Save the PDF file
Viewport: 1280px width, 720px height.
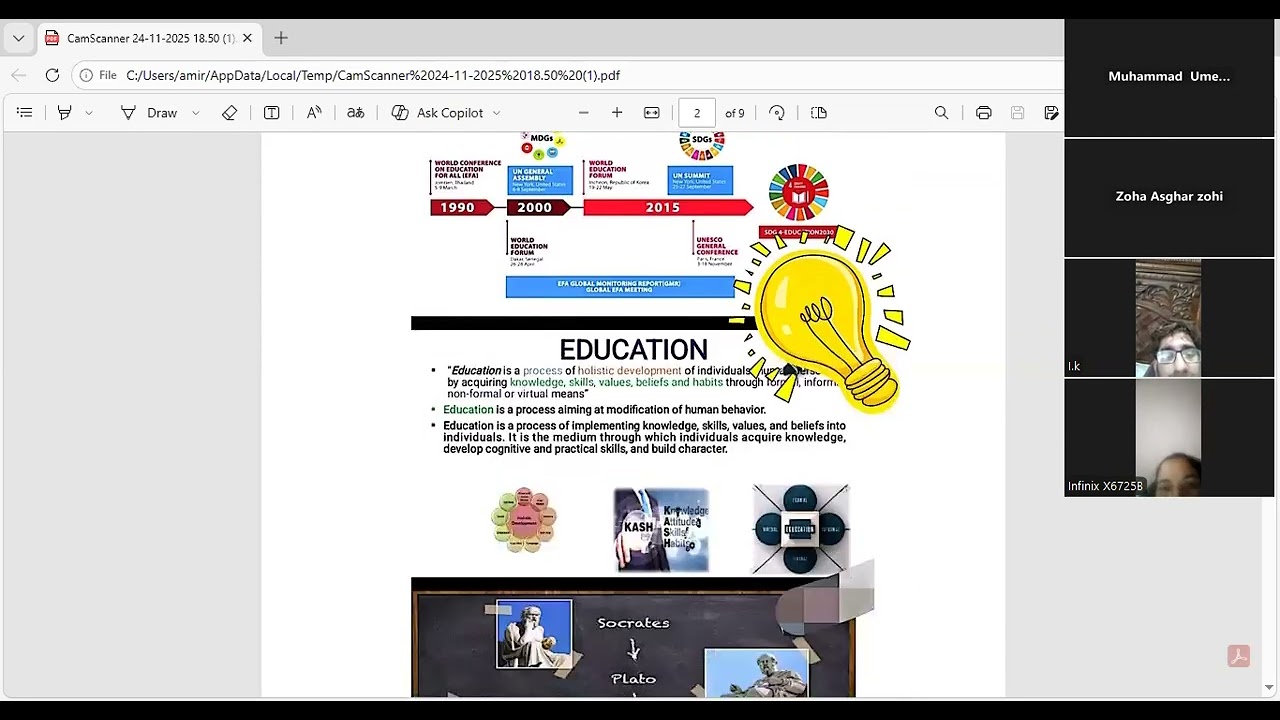click(1018, 113)
